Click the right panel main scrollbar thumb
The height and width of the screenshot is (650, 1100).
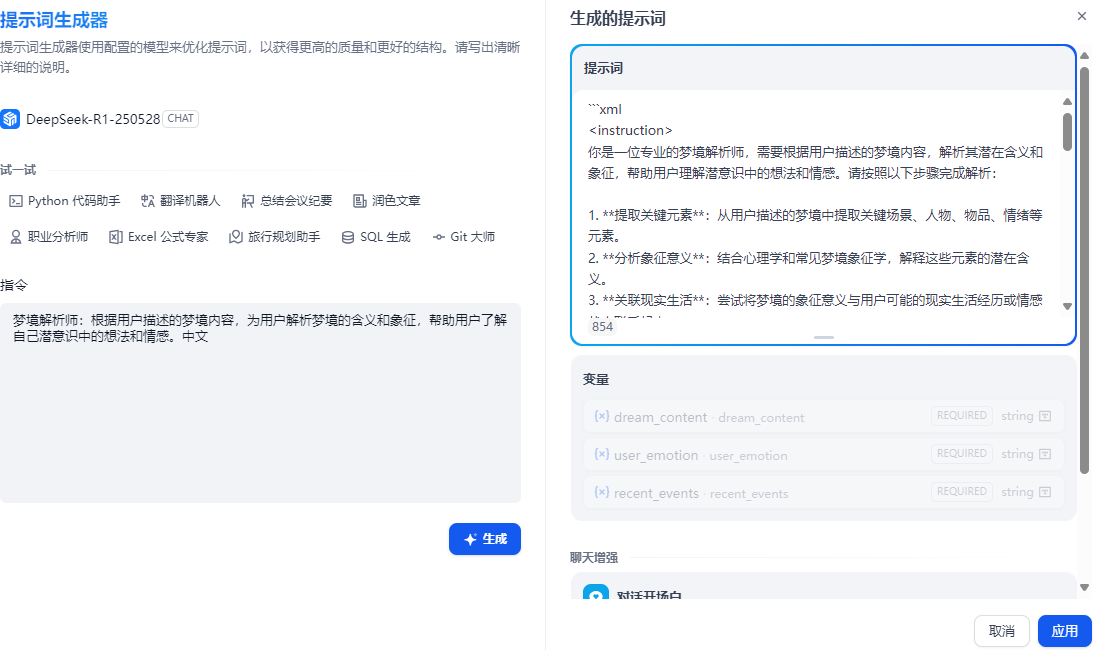[1085, 270]
